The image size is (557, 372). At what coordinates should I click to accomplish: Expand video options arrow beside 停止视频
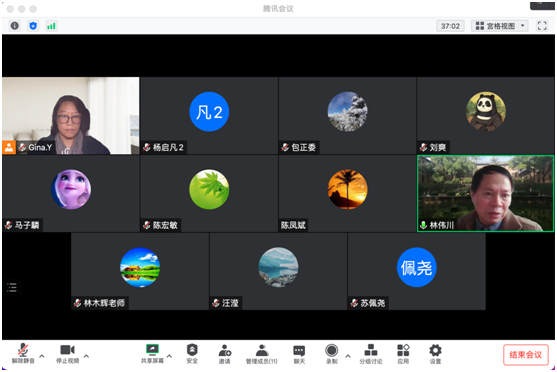point(86,356)
